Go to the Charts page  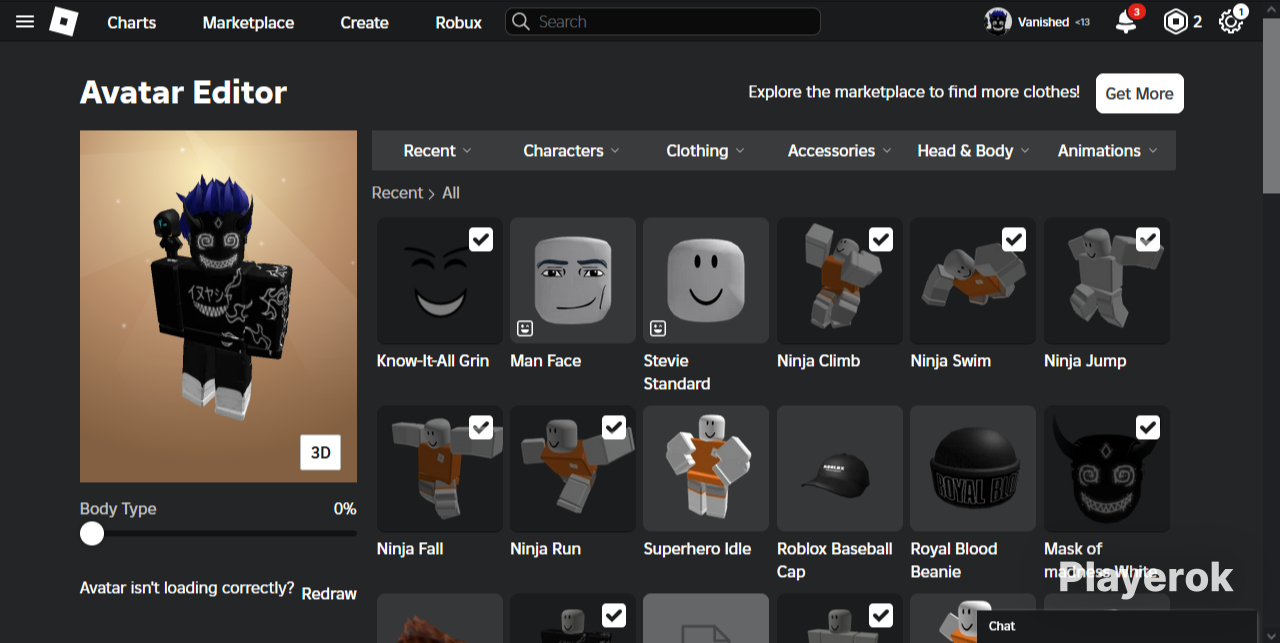pos(132,22)
